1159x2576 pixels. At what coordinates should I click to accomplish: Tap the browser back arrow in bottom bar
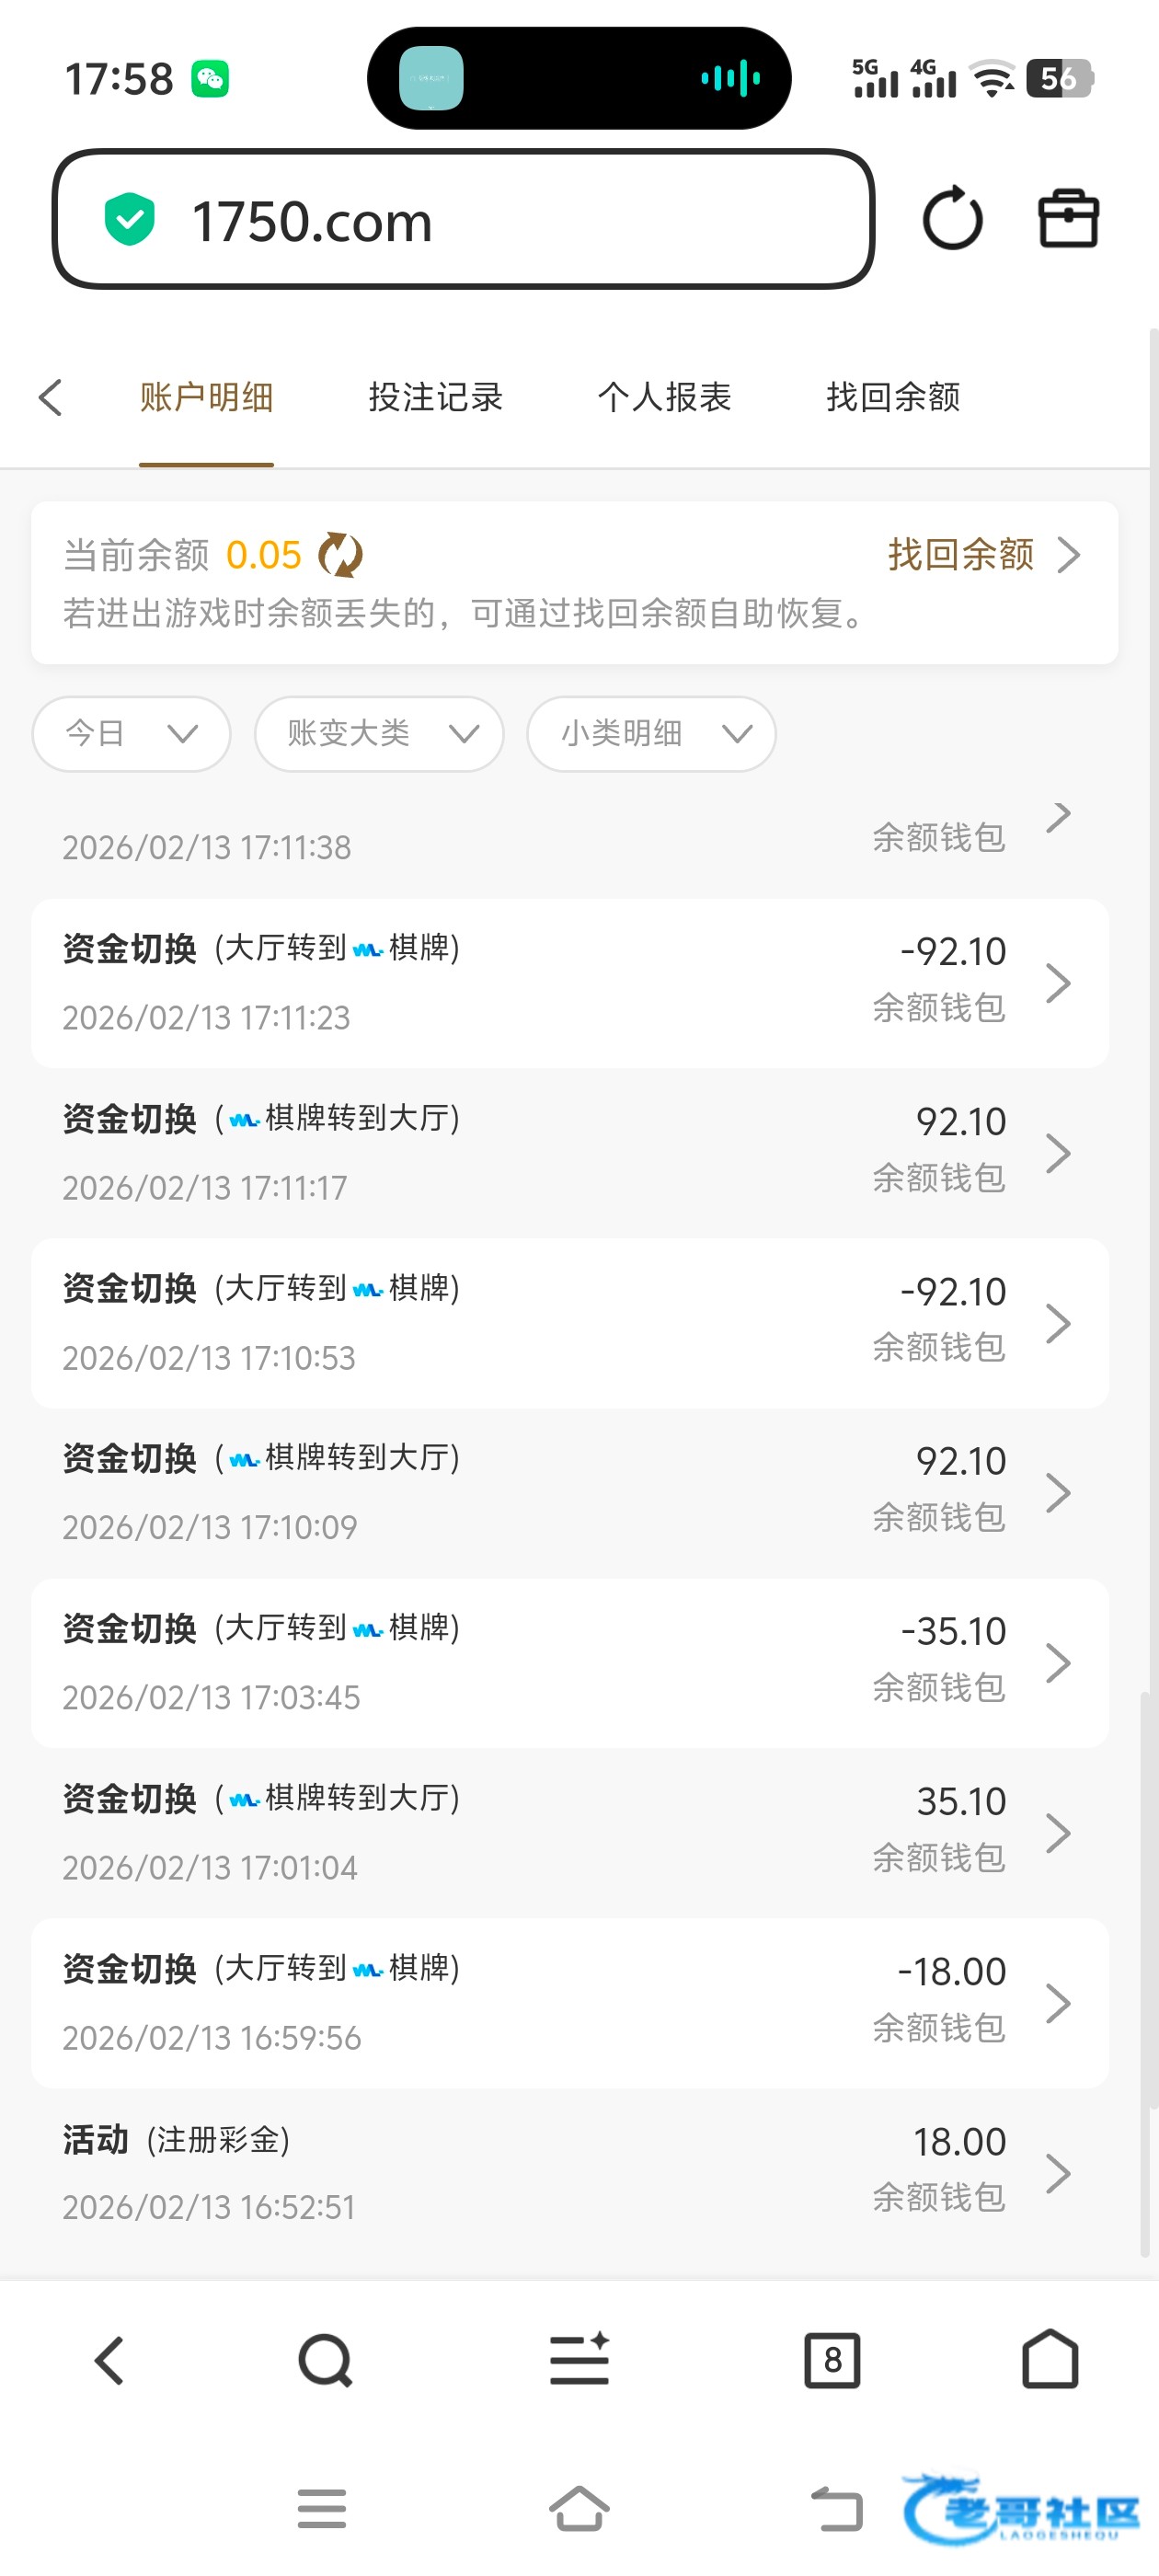[x=109, y=2361]
